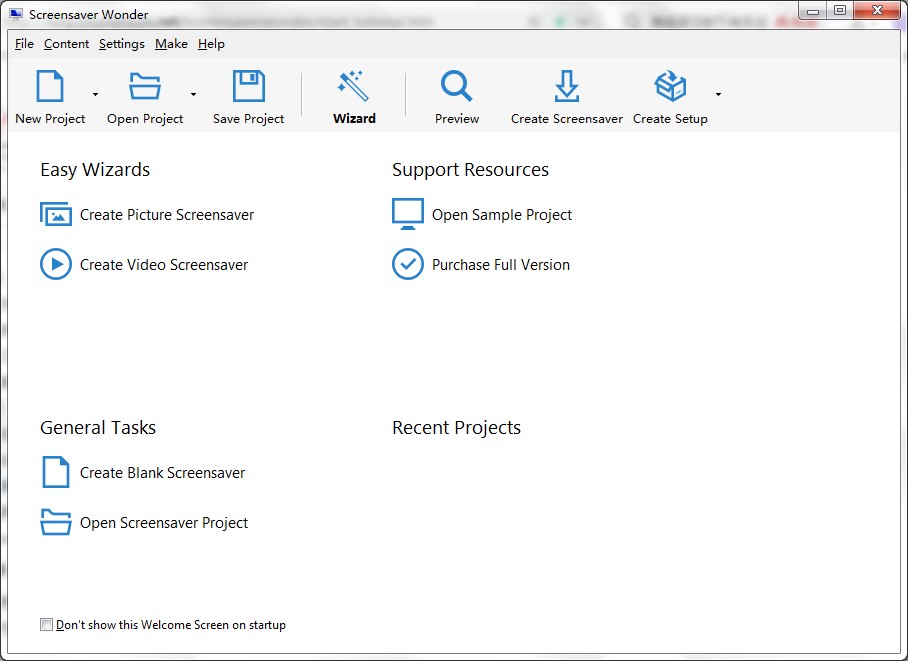Follow the Purchase Full Version link
Image resolution: width=908 pixels, height=661 pixels.
click(501, 265)
